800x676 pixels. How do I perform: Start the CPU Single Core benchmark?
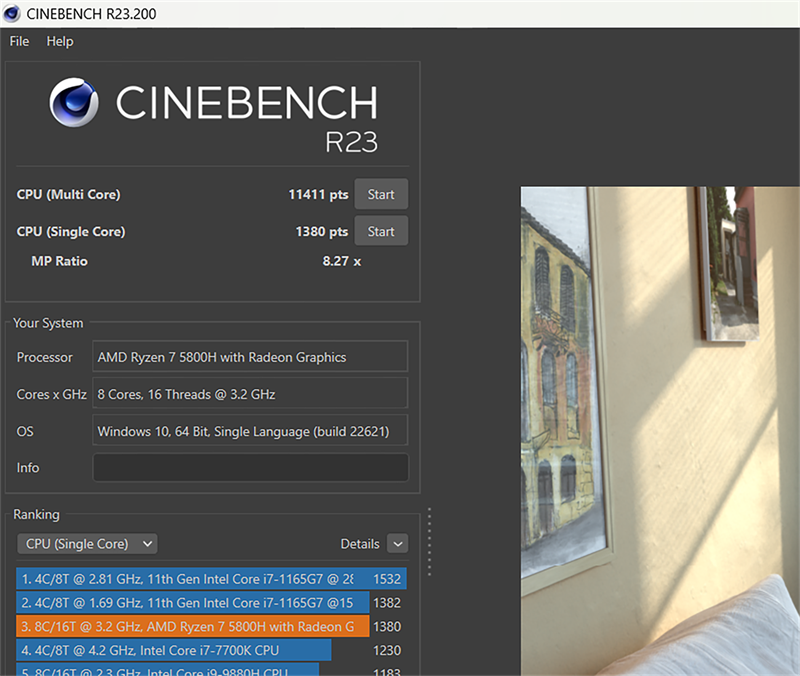coord(381,231)
